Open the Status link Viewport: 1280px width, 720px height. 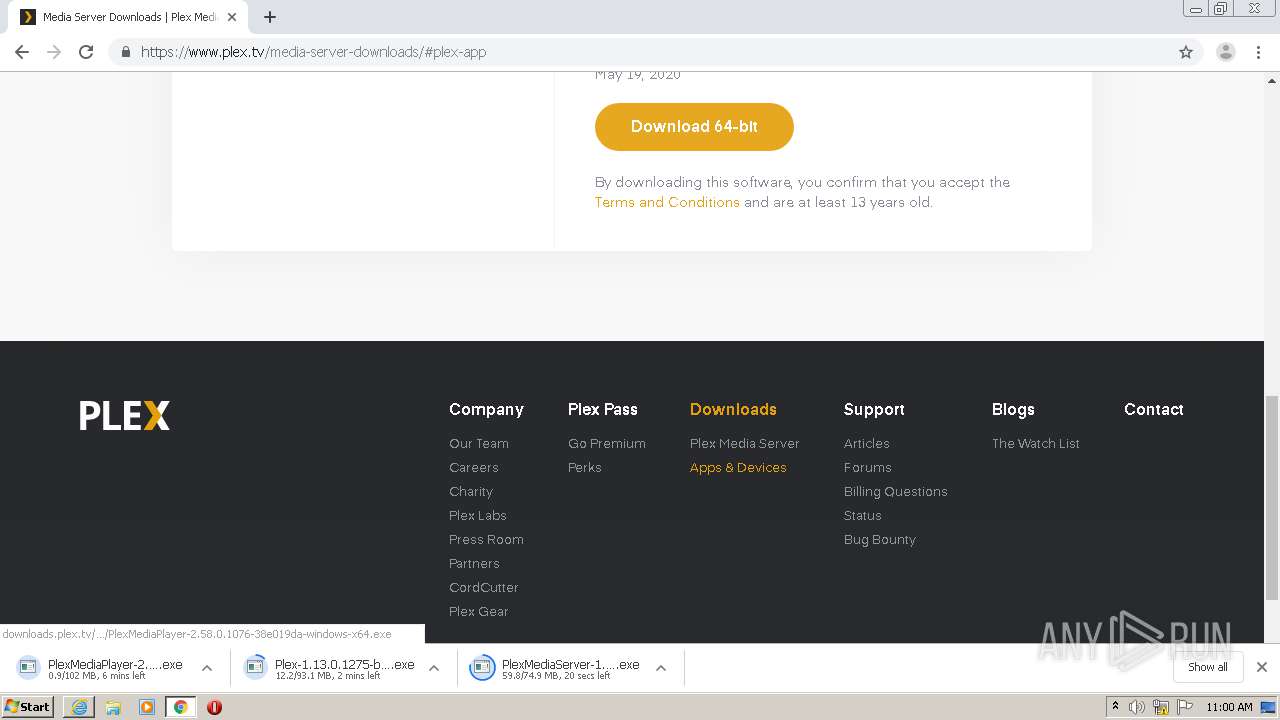[x=863, y=515]
